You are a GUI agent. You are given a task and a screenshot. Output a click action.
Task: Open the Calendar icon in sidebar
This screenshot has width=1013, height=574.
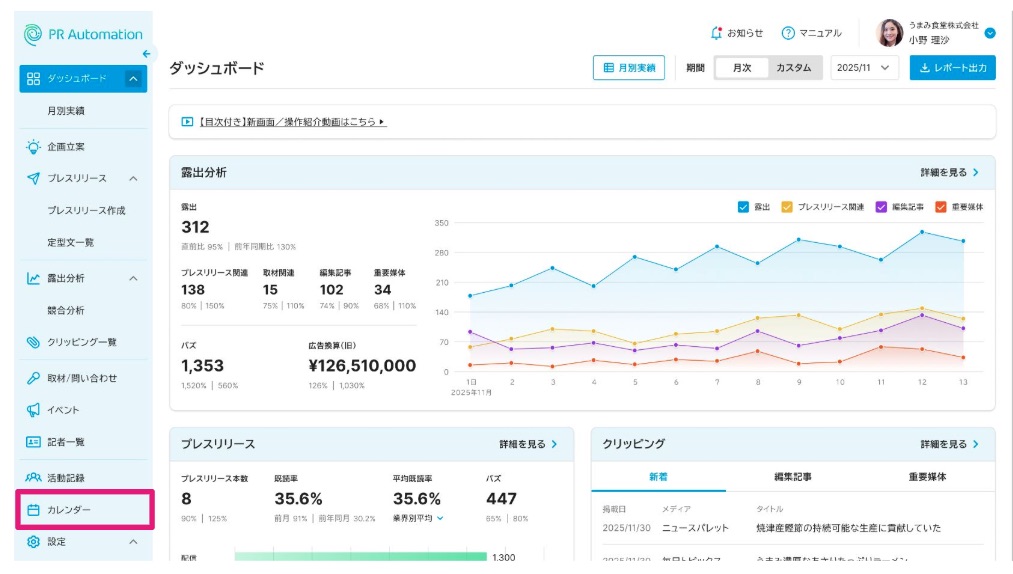pyautogui.click(x=33, y=510)
